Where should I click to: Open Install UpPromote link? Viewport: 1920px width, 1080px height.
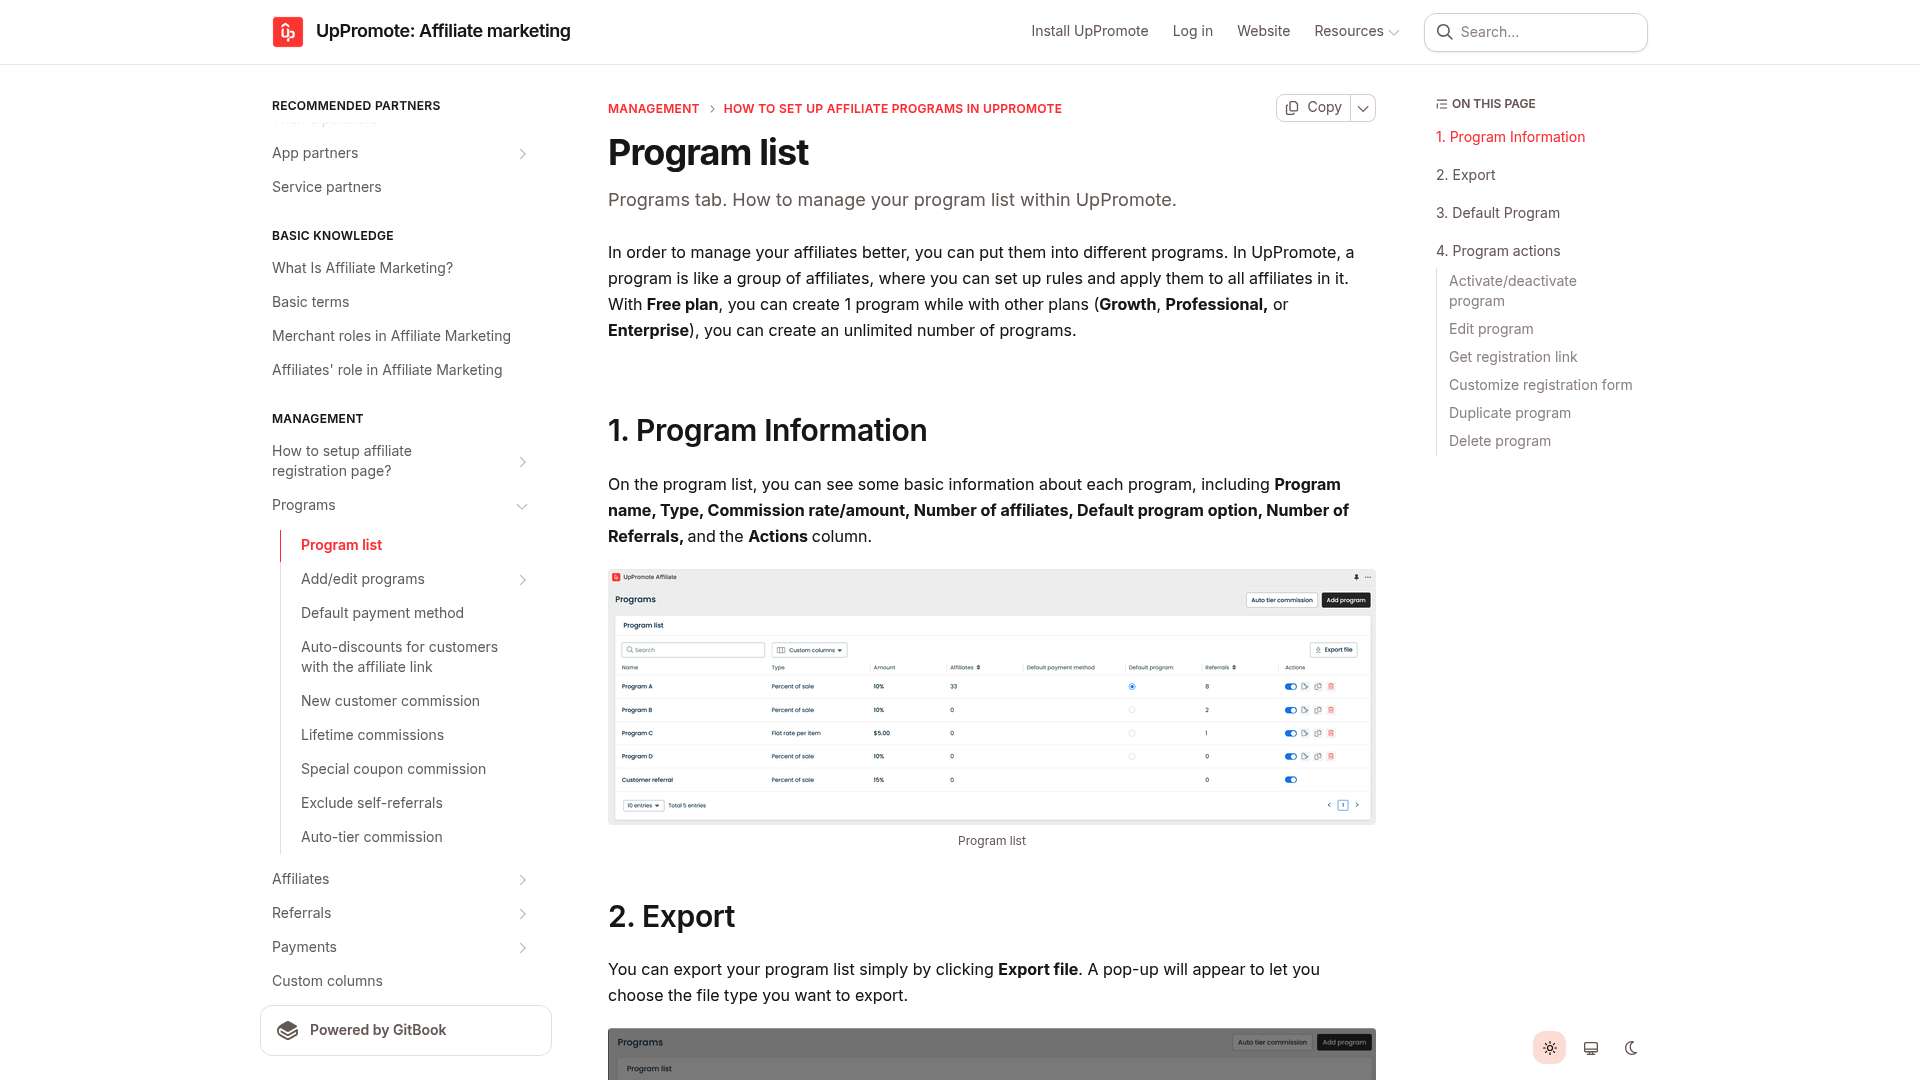[1089, 31]
